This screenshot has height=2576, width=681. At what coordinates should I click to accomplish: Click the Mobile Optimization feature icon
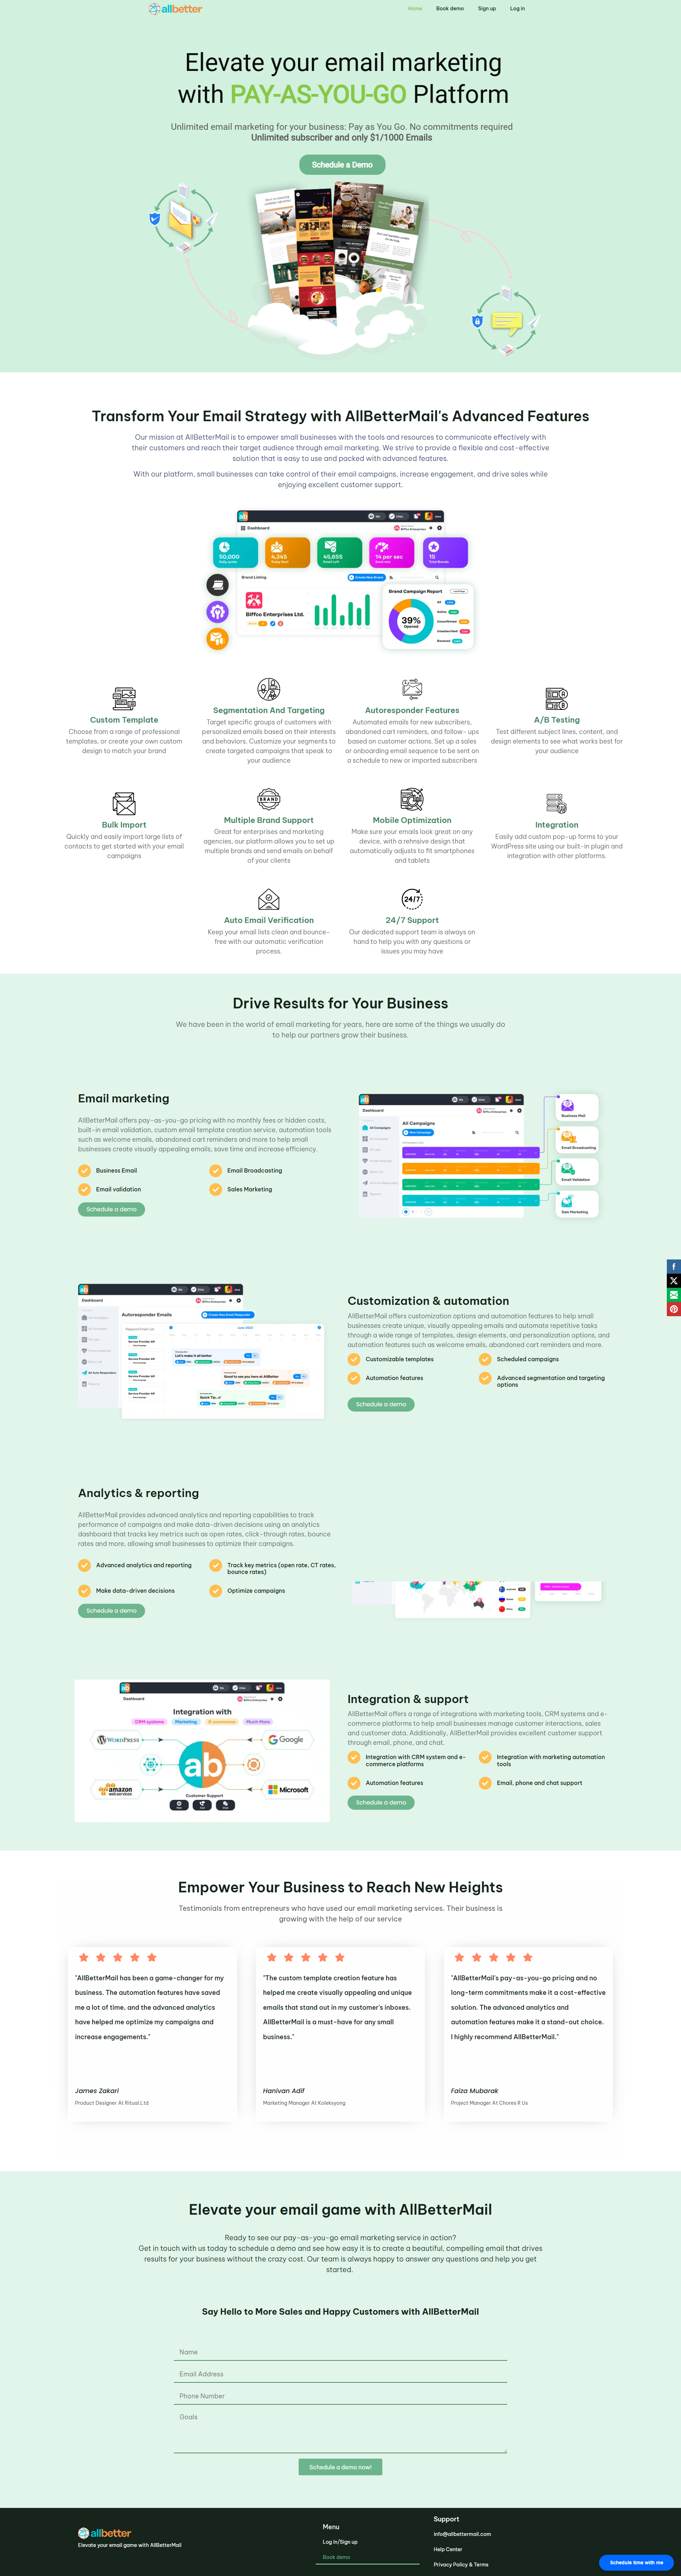click(412, 798)
